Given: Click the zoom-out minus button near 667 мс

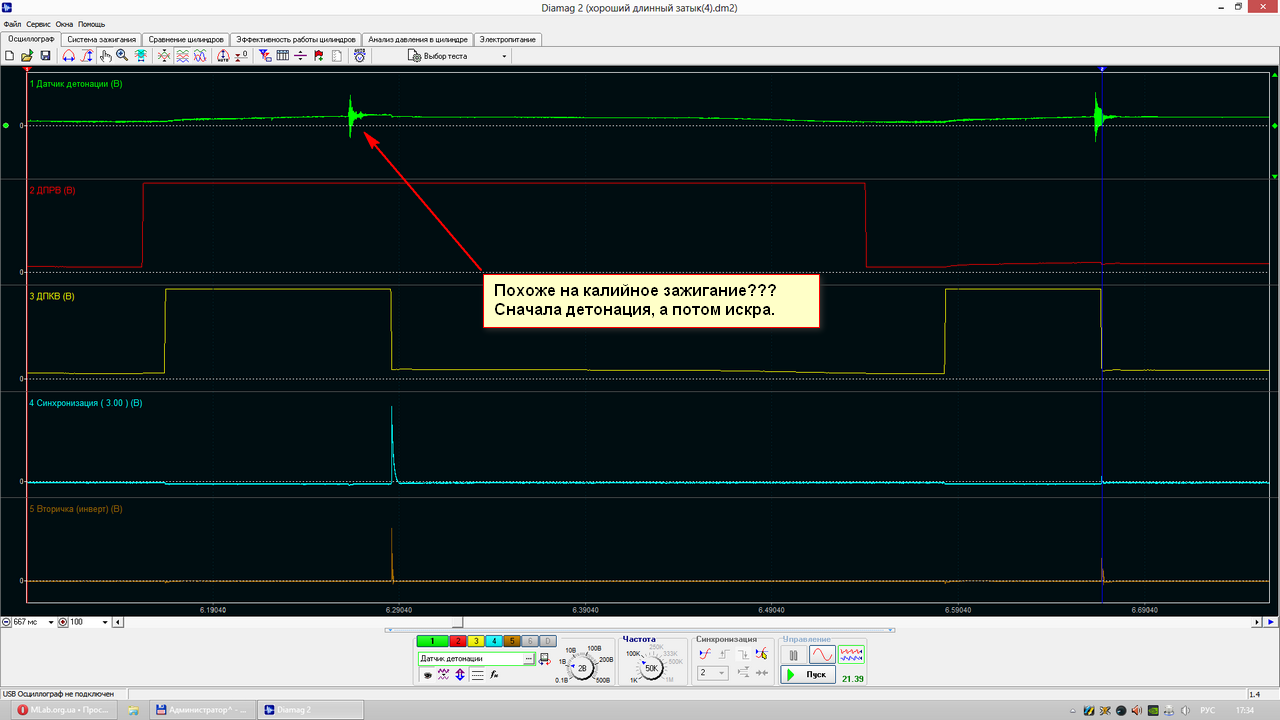Looking at the screenshot, I should click(6, 622).
